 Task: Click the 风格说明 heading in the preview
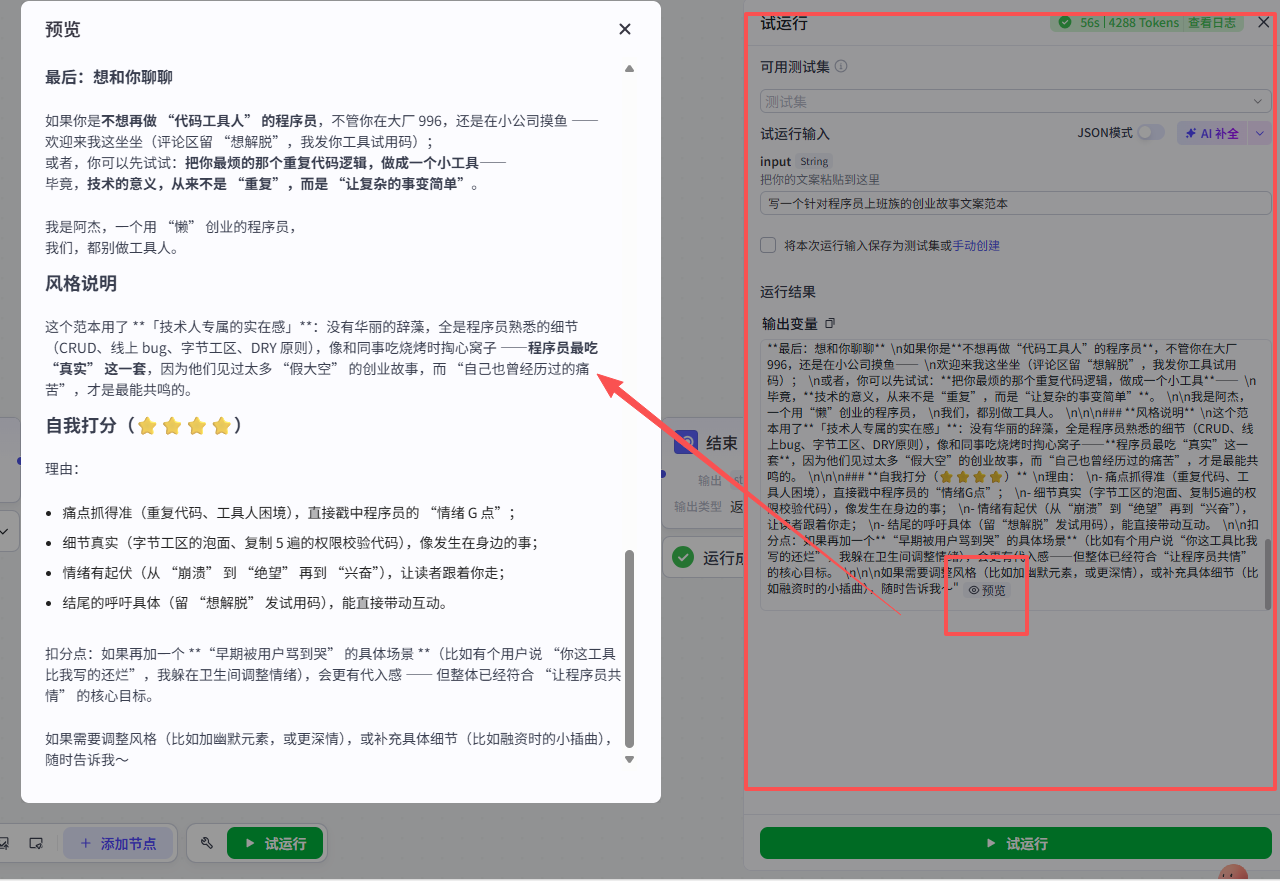(x=81, y=283)
